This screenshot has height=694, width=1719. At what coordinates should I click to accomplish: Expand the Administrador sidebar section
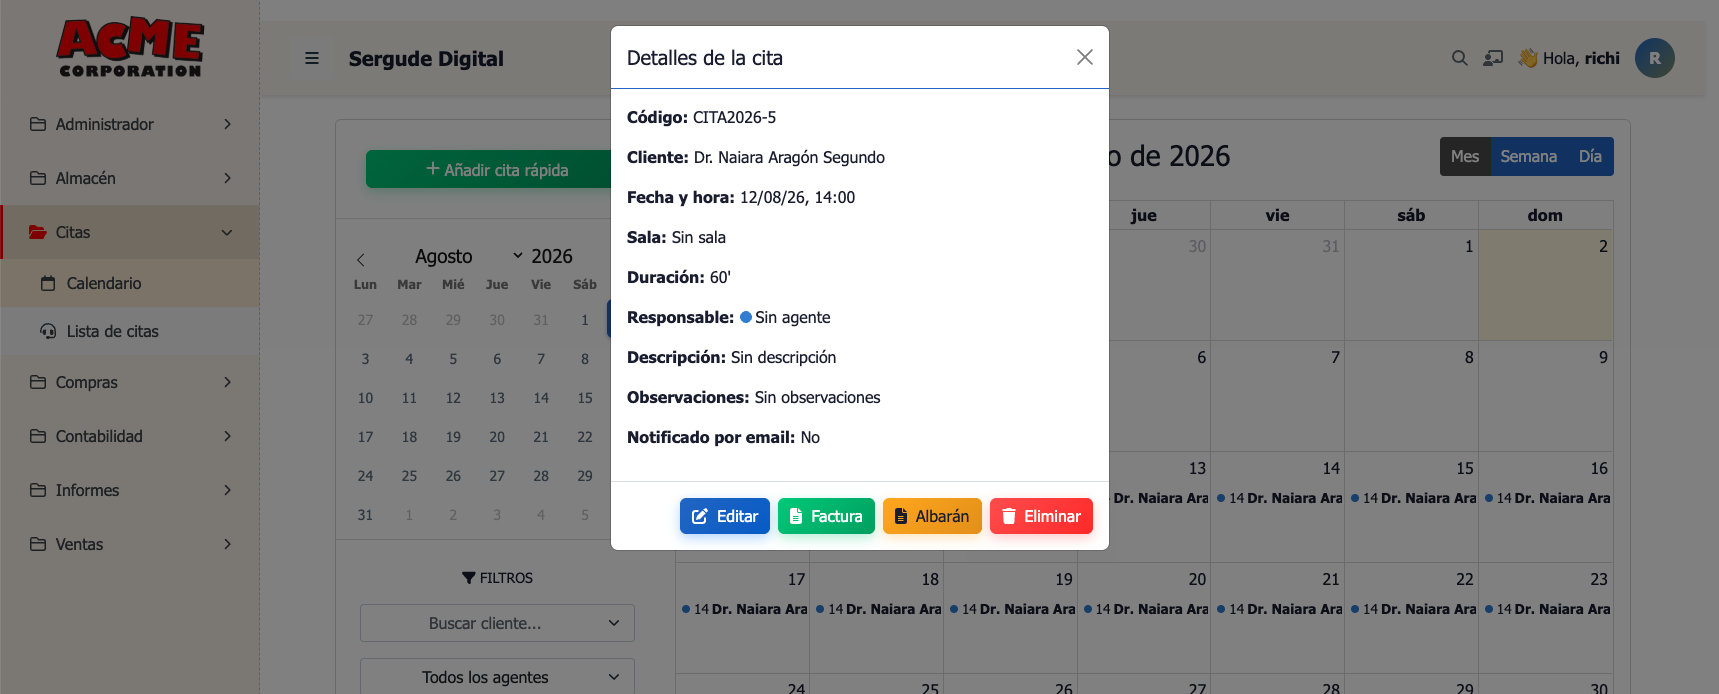pos(130,124)
